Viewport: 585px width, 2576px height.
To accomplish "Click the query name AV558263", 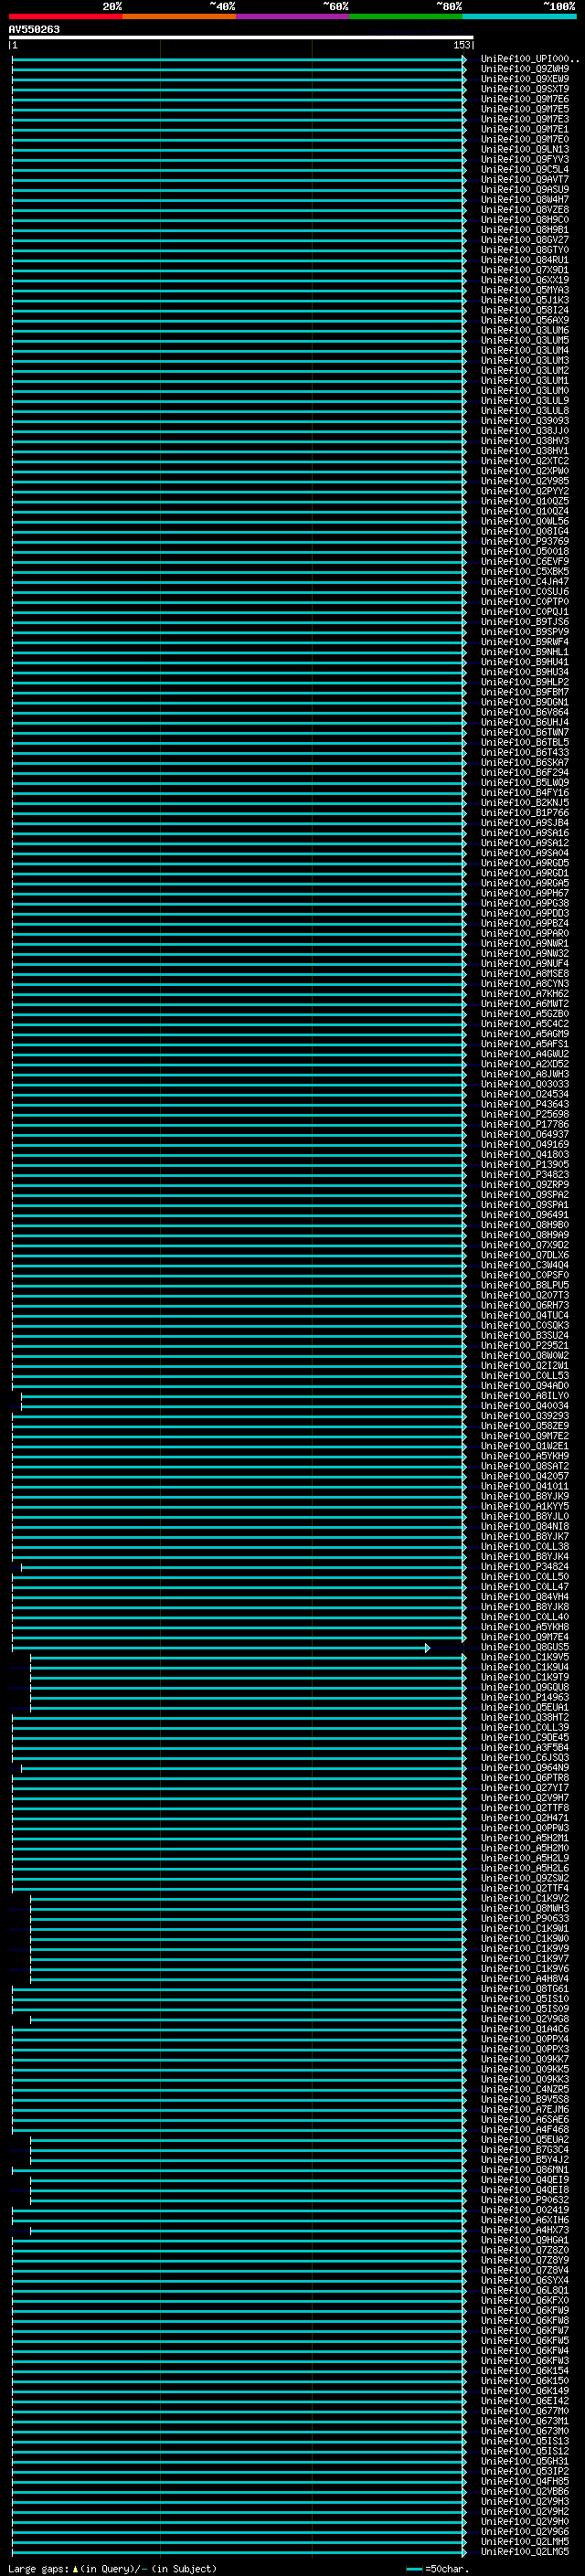I will 34,30.
